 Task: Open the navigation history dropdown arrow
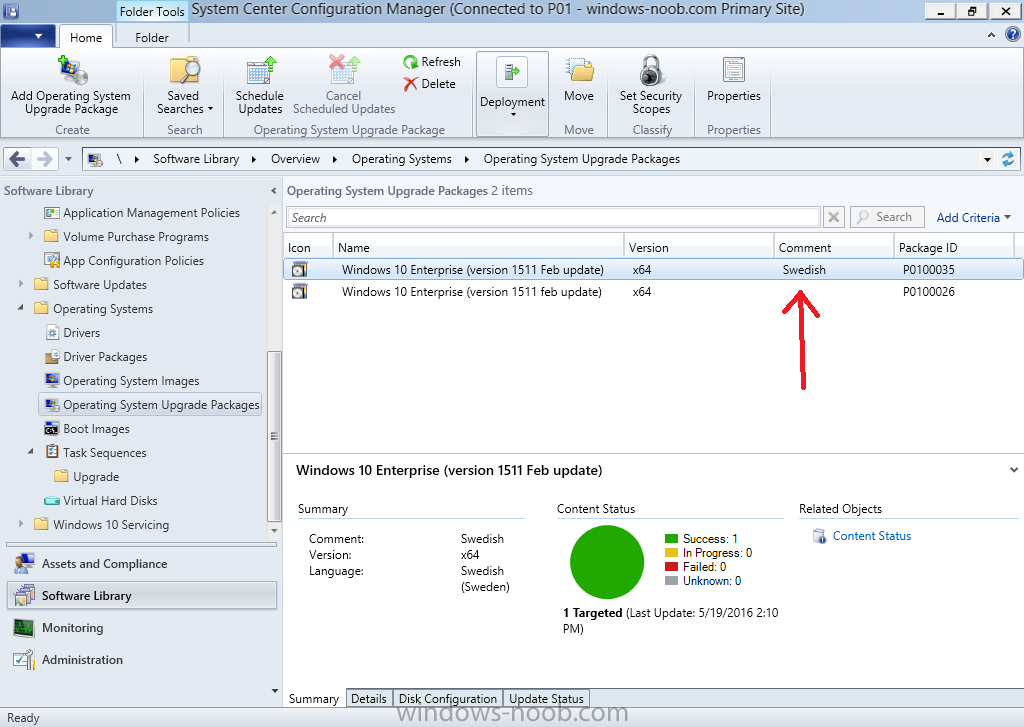(68, 159)
